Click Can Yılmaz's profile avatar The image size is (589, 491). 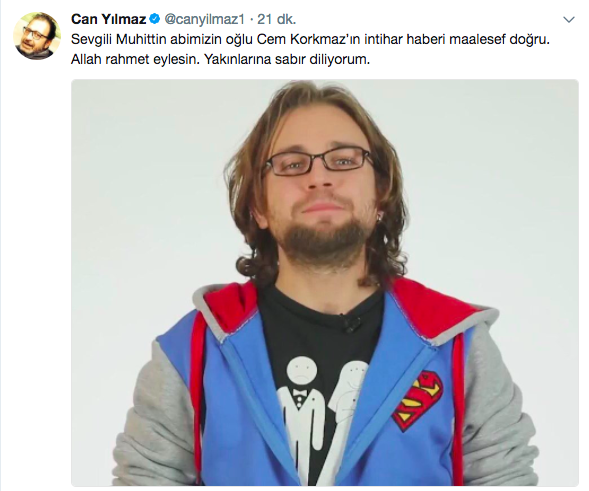(x=37, y=35)
